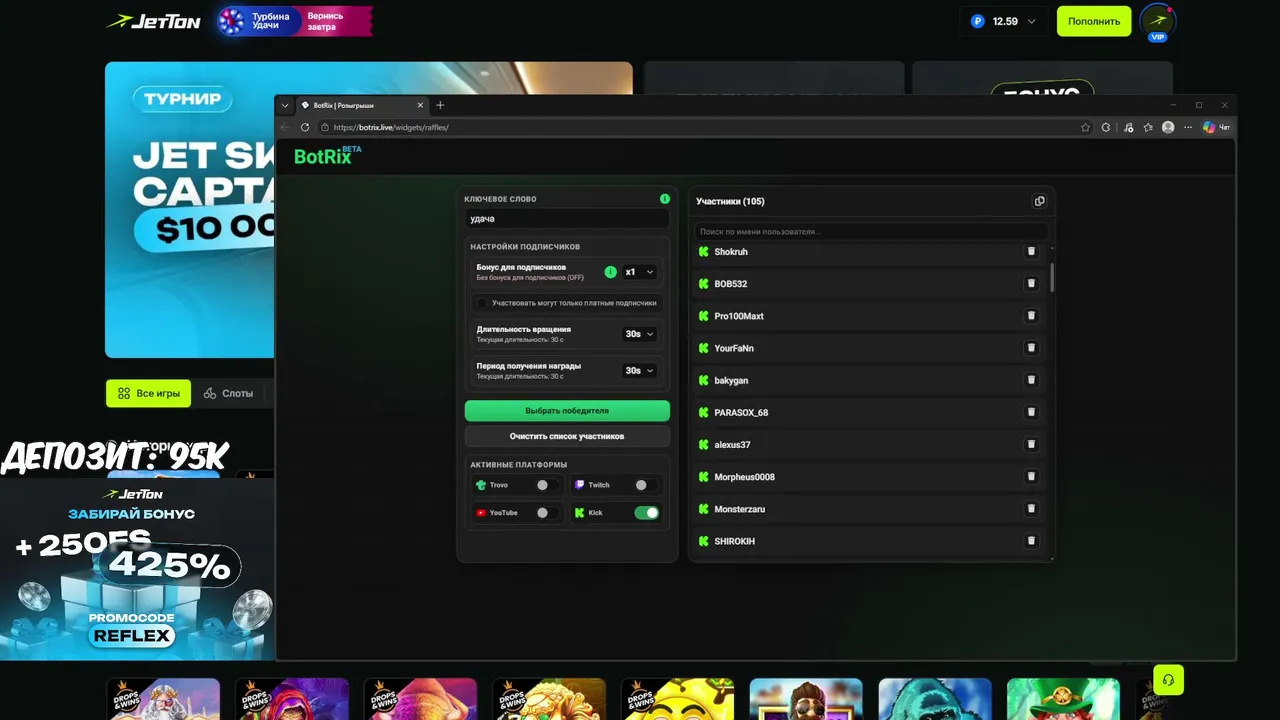
Task: Select the BotRix | Розыгрыши browser tab
Action: coord(363,105)
